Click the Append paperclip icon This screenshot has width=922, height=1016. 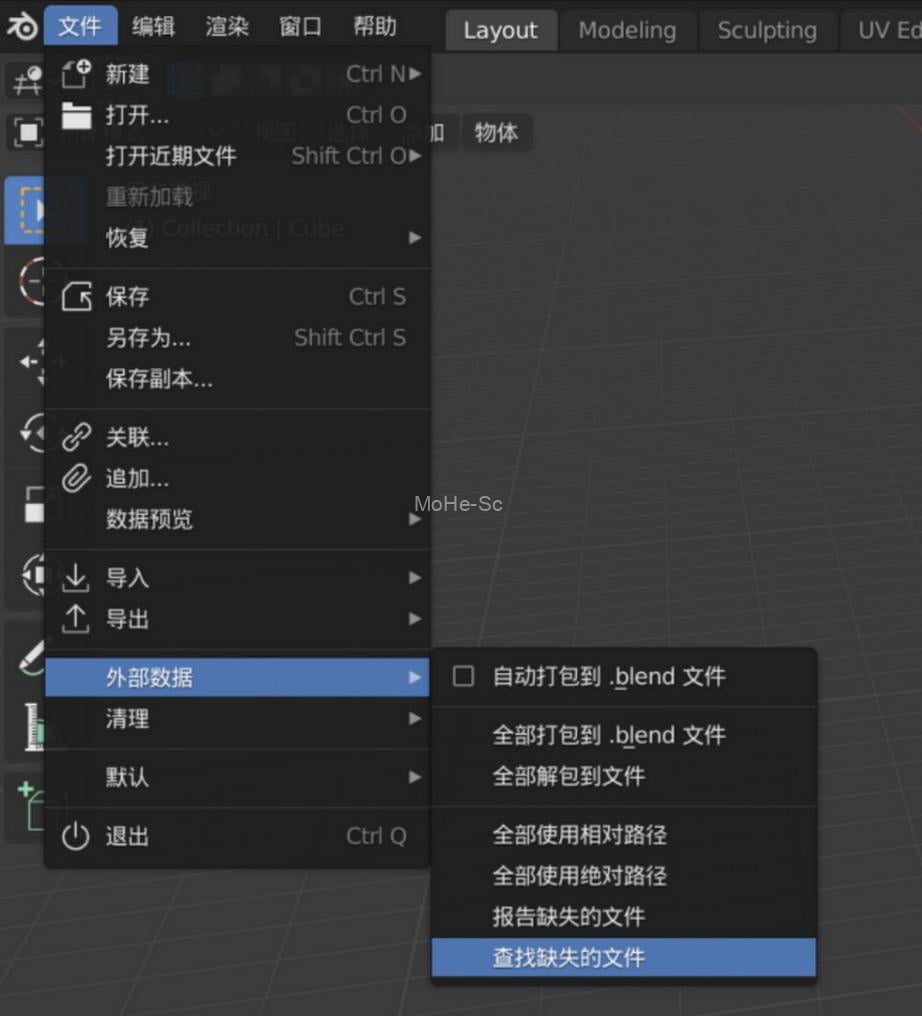76,479
